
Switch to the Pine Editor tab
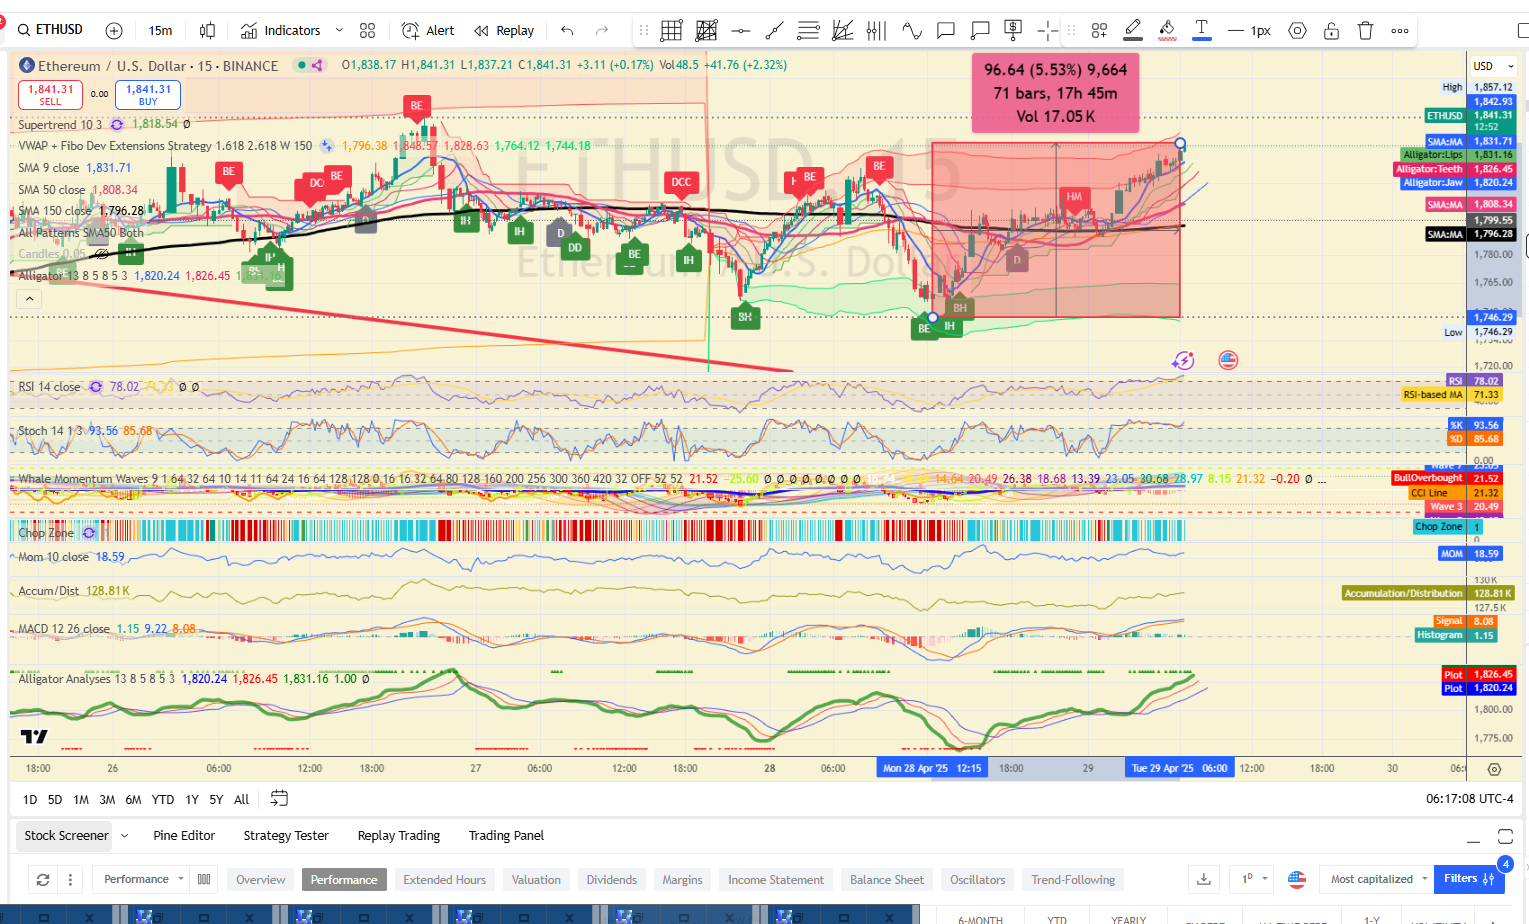(184, 836)
